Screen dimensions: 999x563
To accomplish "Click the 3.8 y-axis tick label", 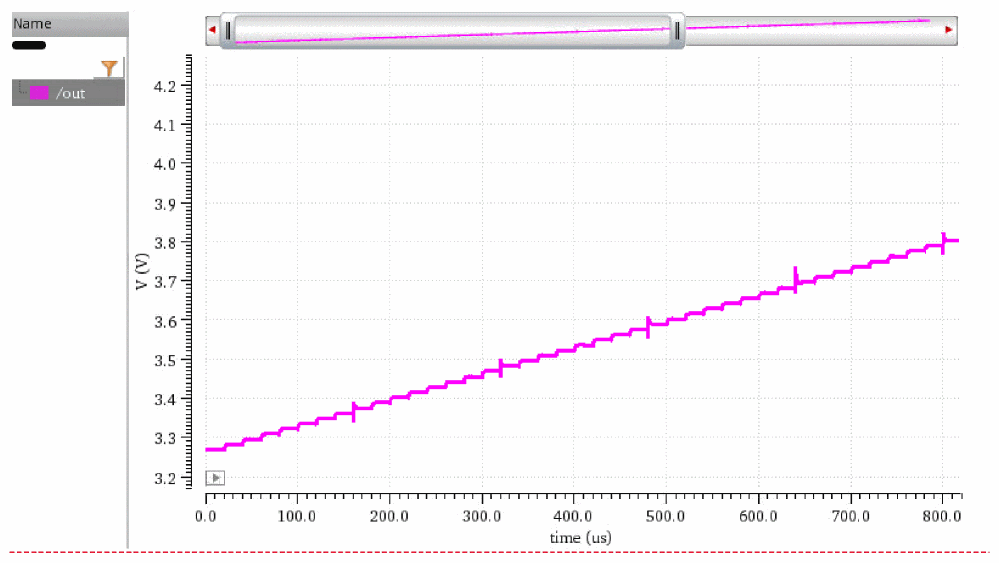I will (164, 243).
